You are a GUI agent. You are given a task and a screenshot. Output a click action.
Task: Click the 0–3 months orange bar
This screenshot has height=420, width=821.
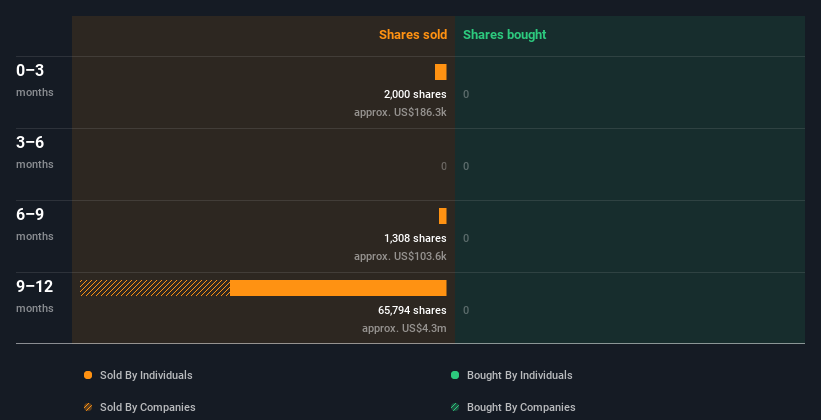441,72
